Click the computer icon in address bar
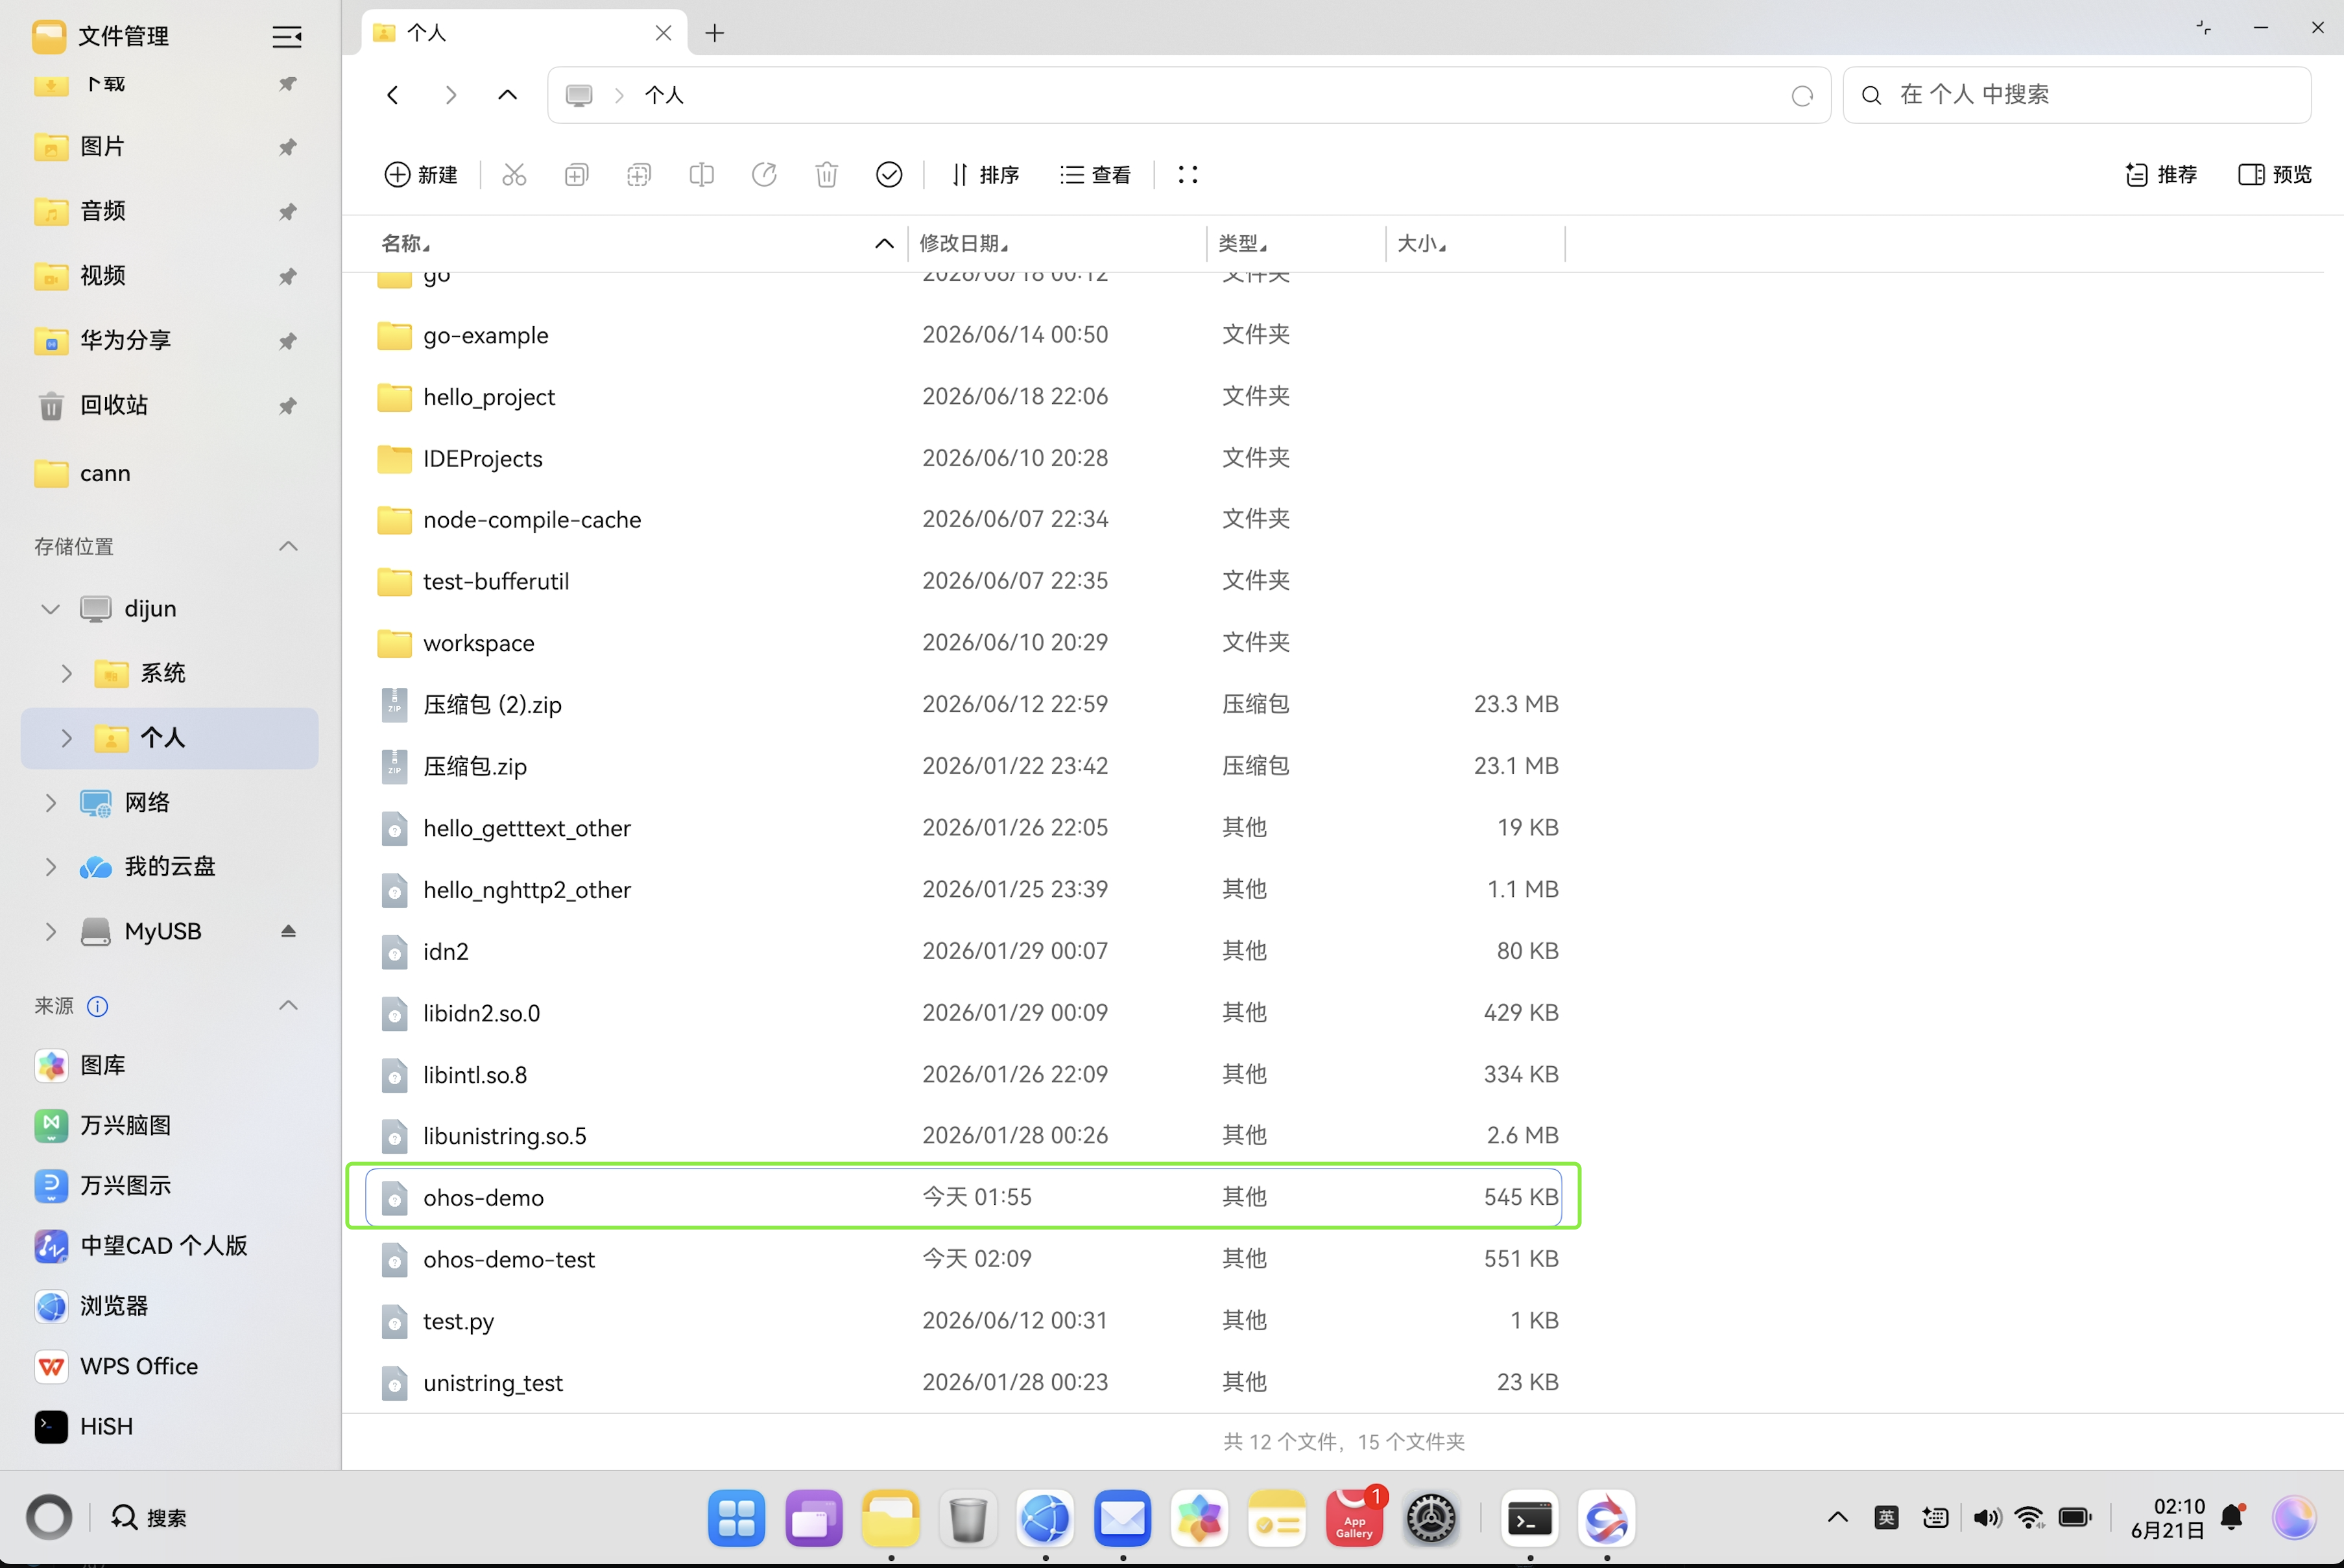 [x=579, y=95]
